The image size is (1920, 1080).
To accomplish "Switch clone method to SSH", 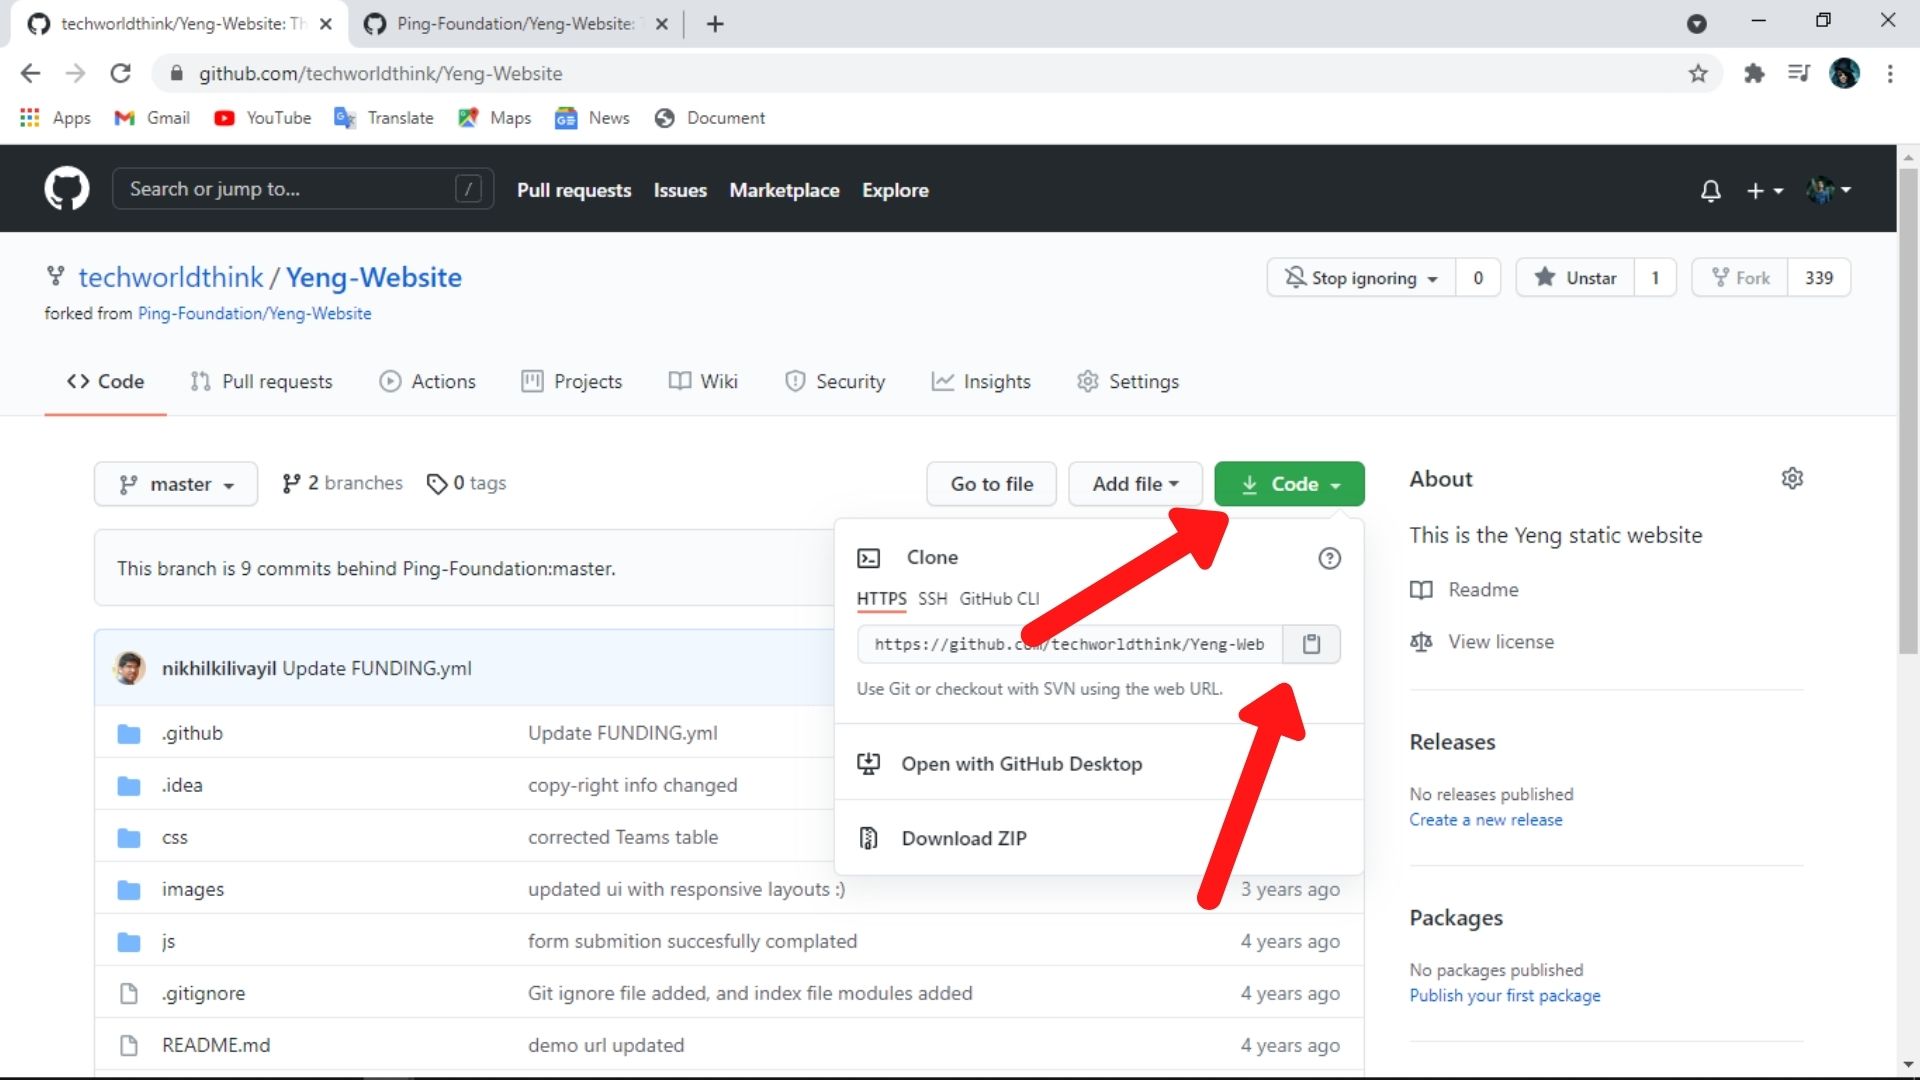I will 932,598.
